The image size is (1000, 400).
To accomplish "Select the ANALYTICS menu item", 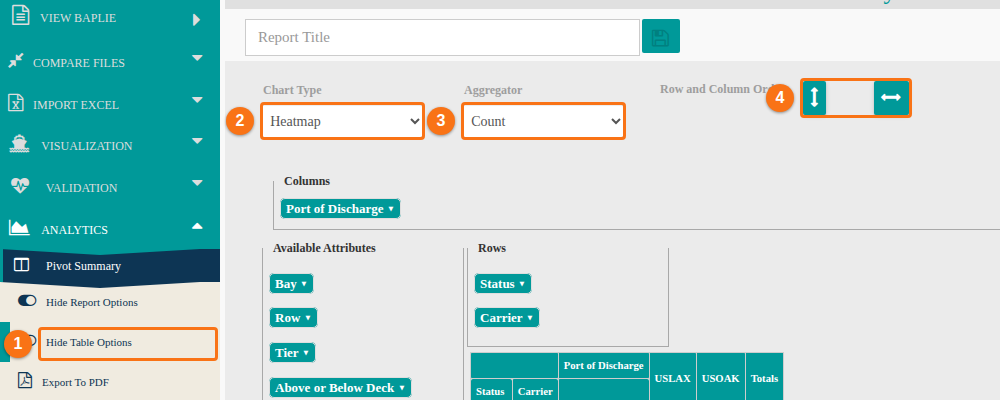I will (75, 230).
